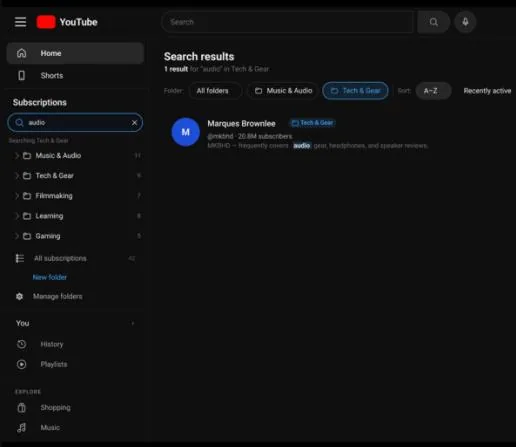This screenshot has height=447, width=516.
Task: Open Marques Brownlee channel avatar
Action: tap(185, 132)
